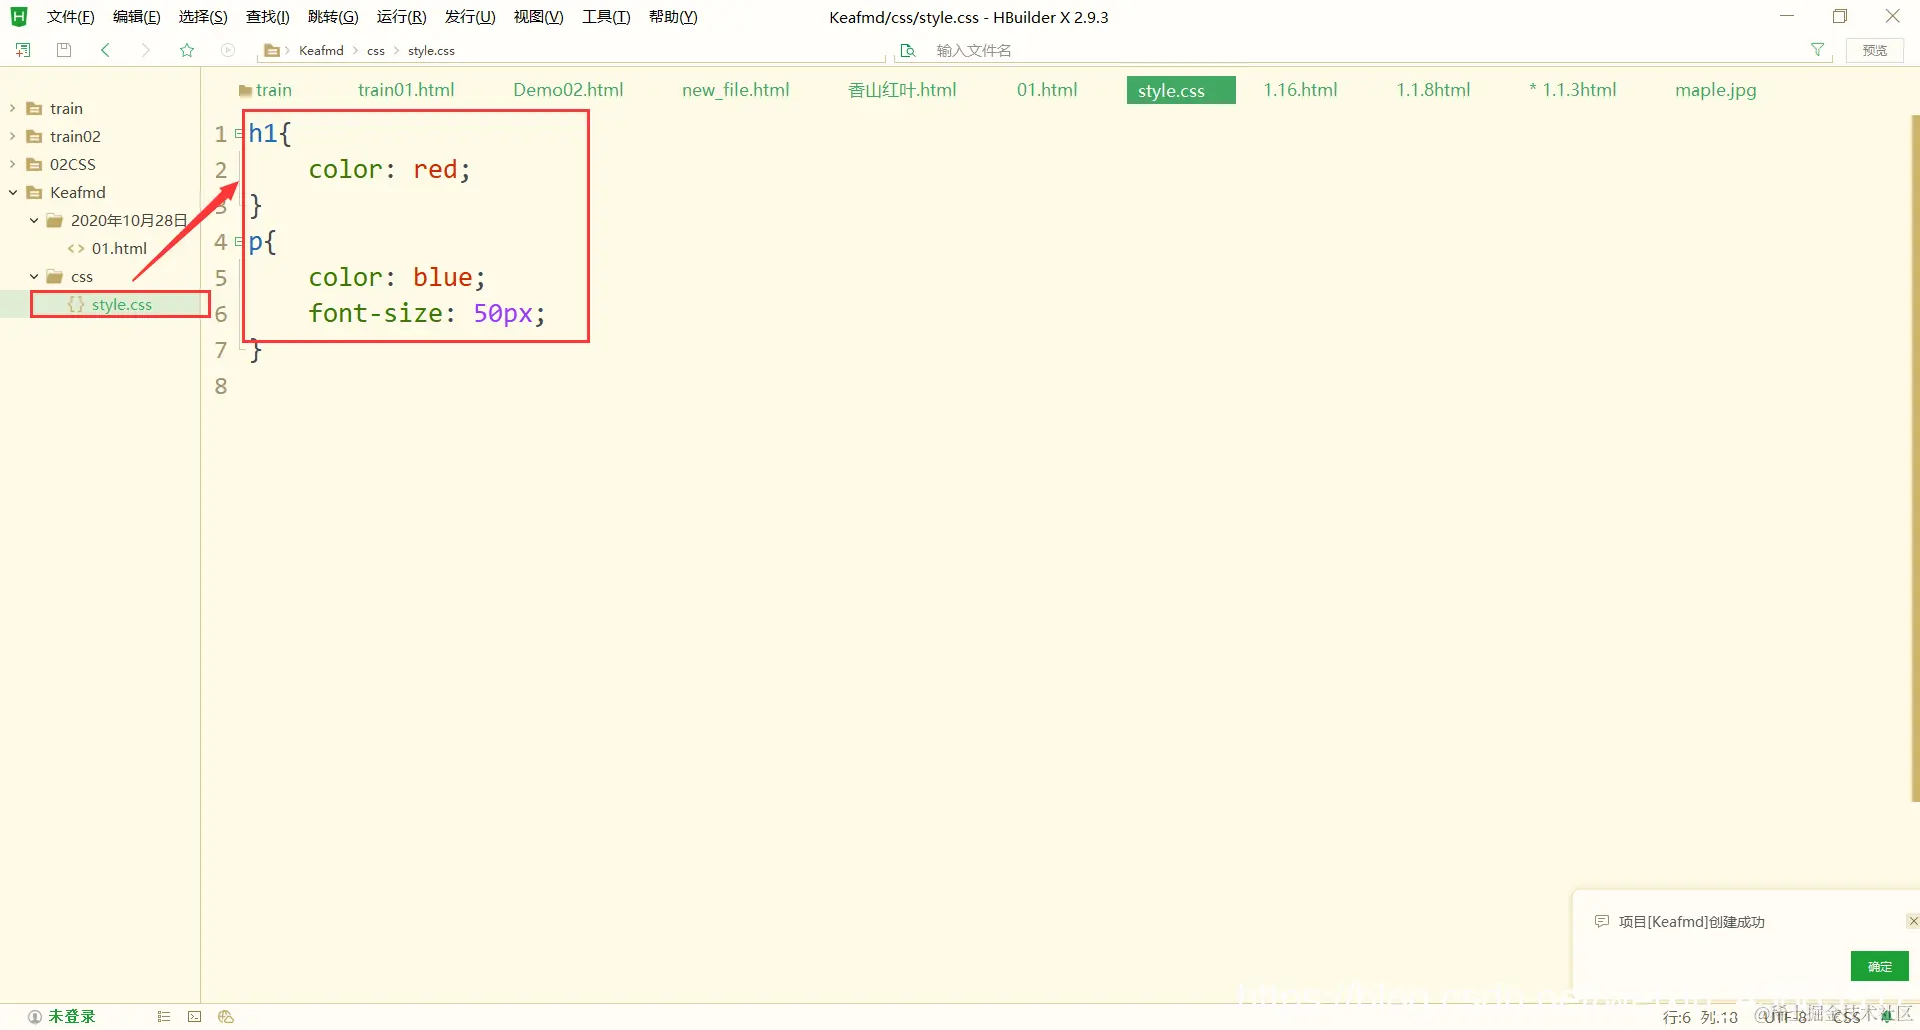Screen dimensions: 1920x1030
Task: Switch to the 1.1.8html tab
Action: [x=1433, y=90]
